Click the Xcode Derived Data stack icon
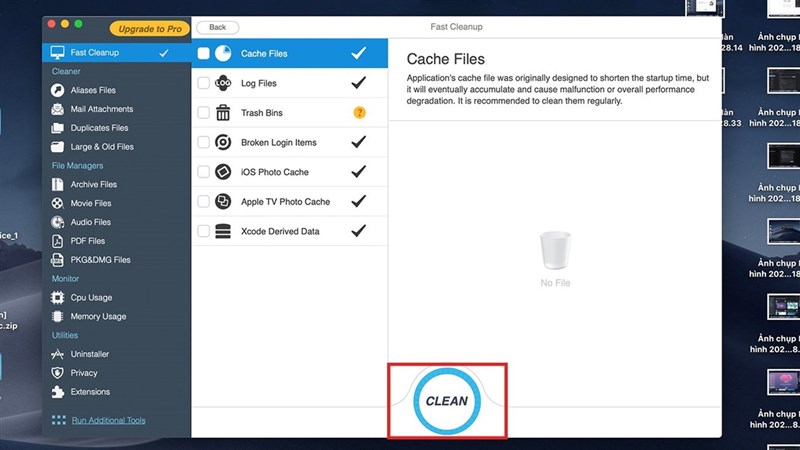Screen dimensions: 800x450 point(223,231)
